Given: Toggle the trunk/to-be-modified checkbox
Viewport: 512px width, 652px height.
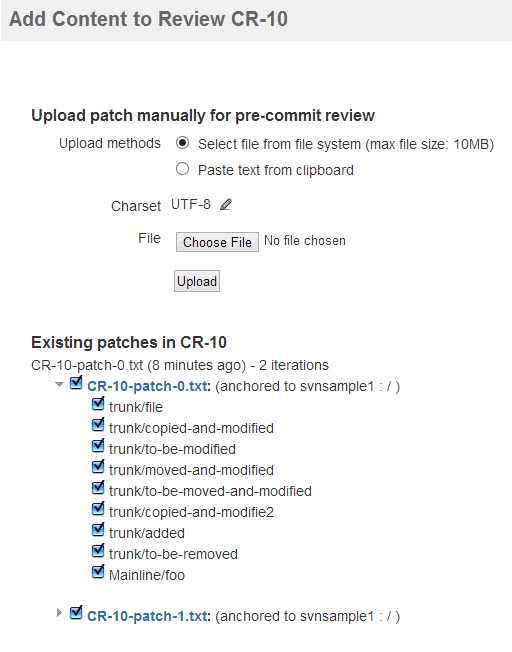Looking at the screenshot, I should tap(98, 446).
